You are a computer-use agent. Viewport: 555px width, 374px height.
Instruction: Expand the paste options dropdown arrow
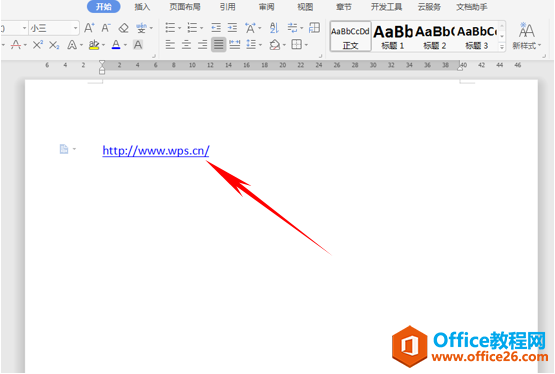tap(74, 149)
